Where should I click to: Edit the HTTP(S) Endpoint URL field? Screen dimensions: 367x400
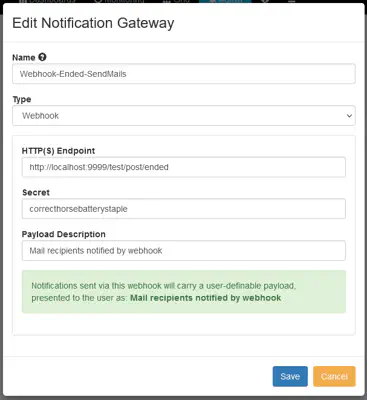tap(184, 167)
